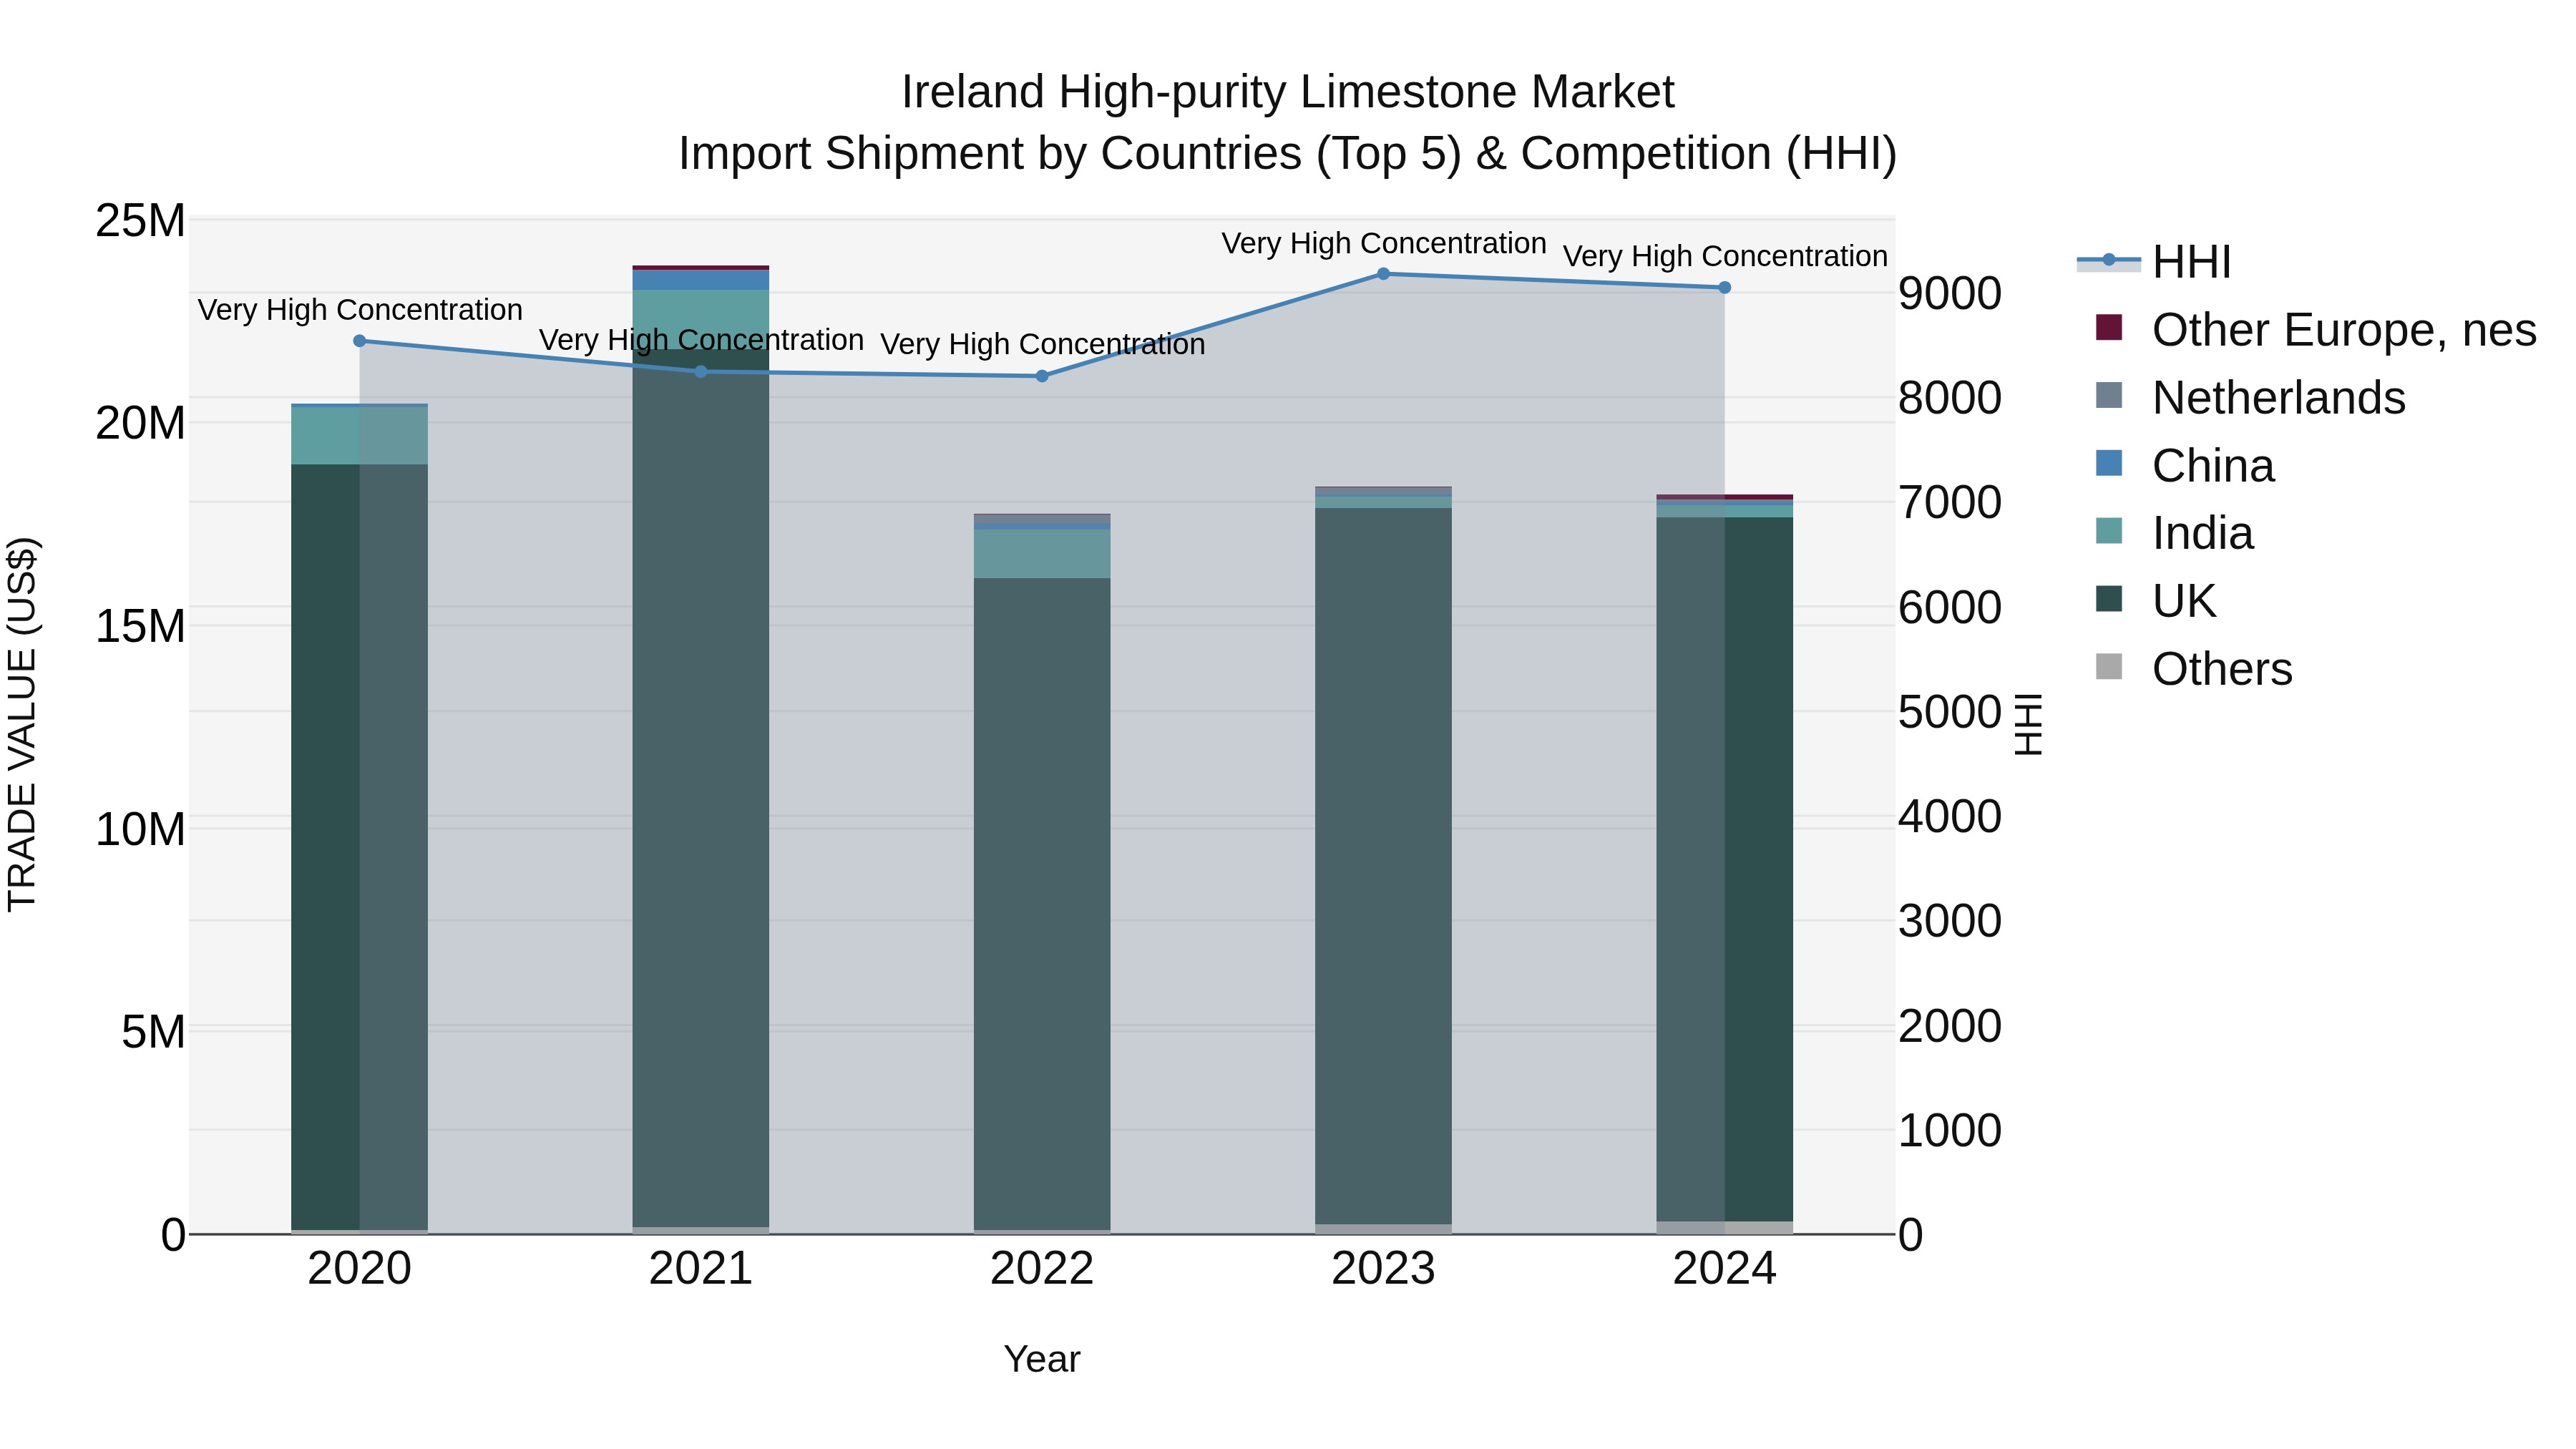Select the UK bar segment for 2022
Screen dimensions: 2576x1449
pos(1042,904)
